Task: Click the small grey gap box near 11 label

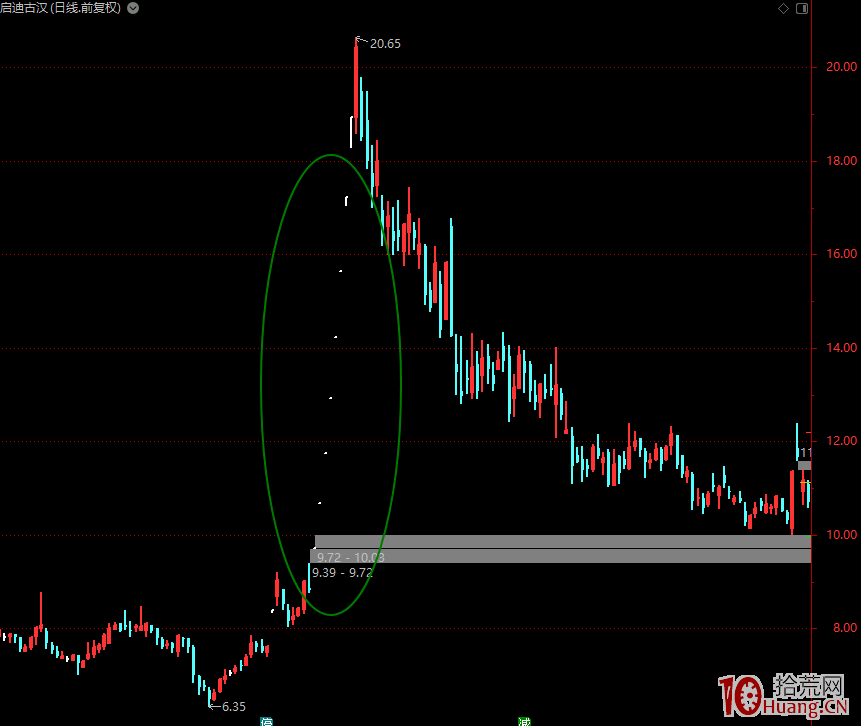Action: pos(804,466)
